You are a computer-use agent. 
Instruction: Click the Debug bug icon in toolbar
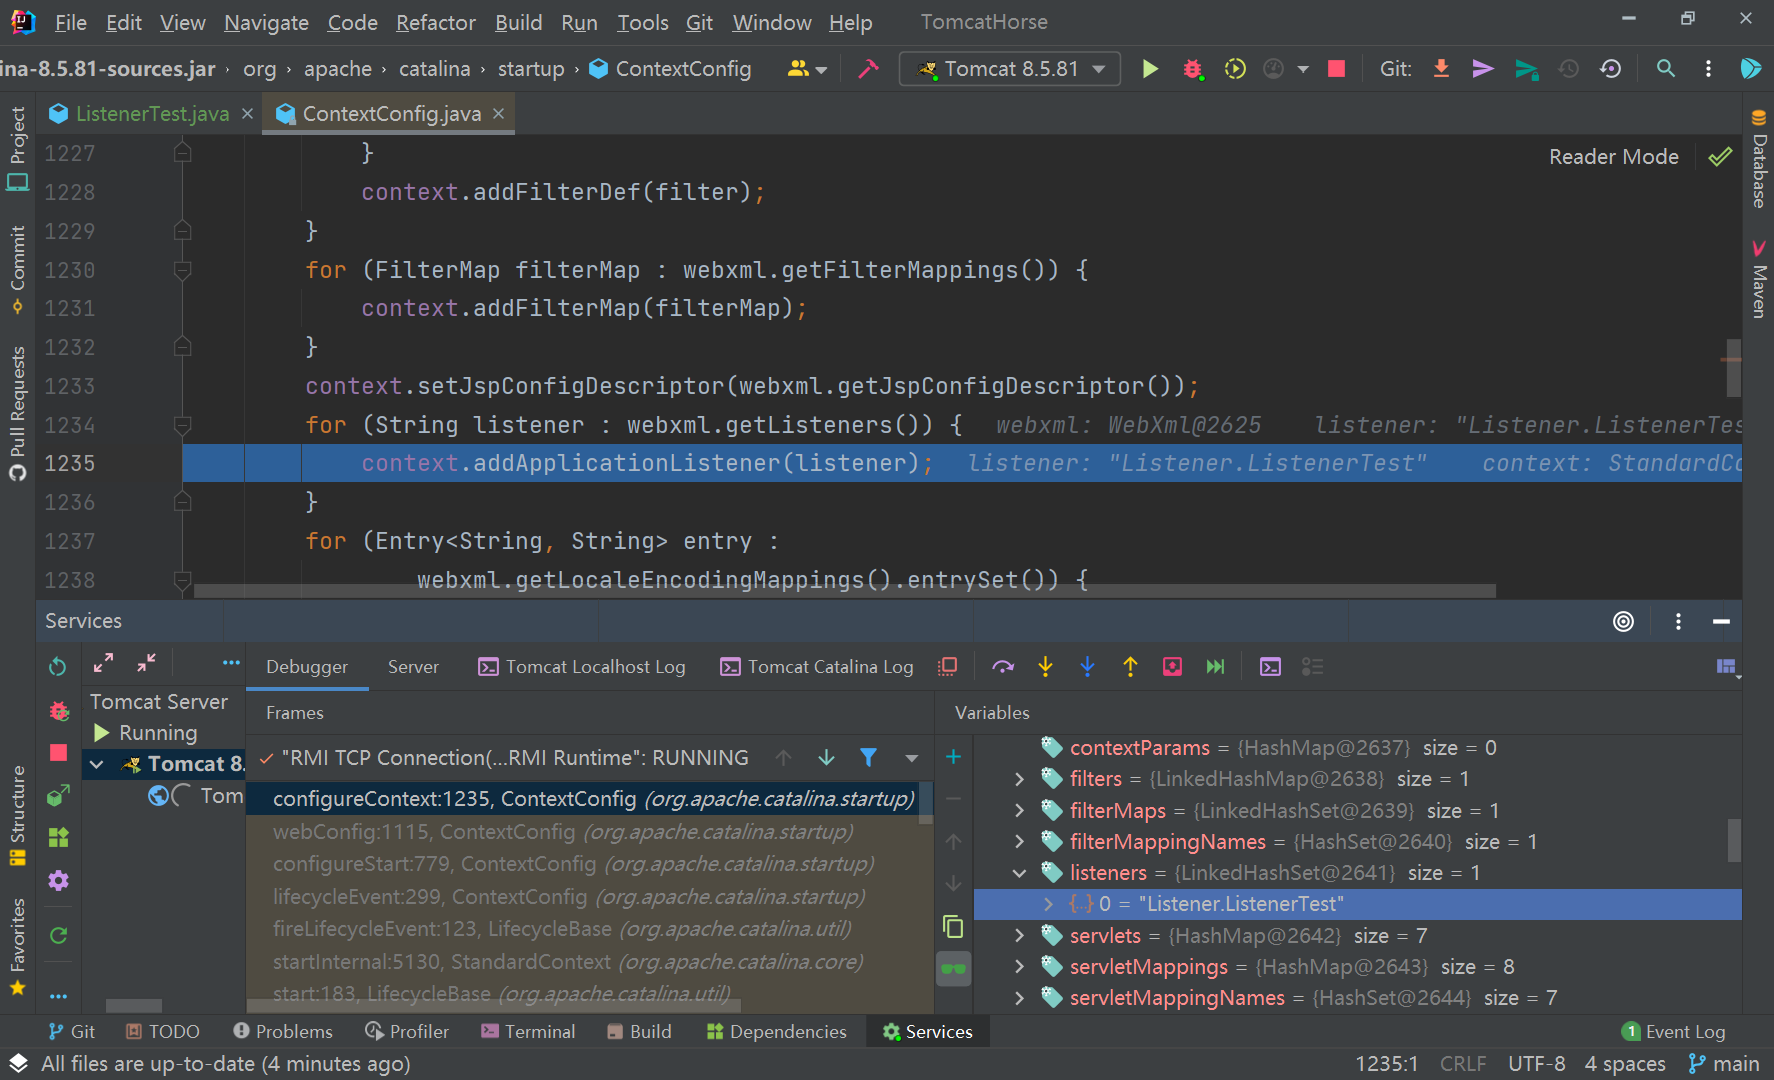(x=1192, y=69)
